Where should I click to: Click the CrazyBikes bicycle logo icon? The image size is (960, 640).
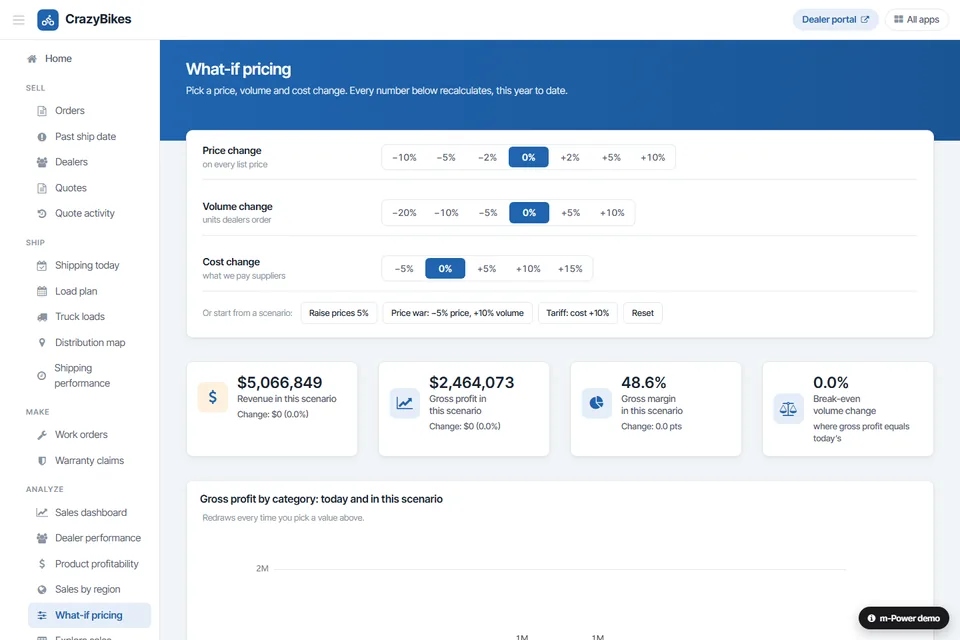tap(48, 20)
